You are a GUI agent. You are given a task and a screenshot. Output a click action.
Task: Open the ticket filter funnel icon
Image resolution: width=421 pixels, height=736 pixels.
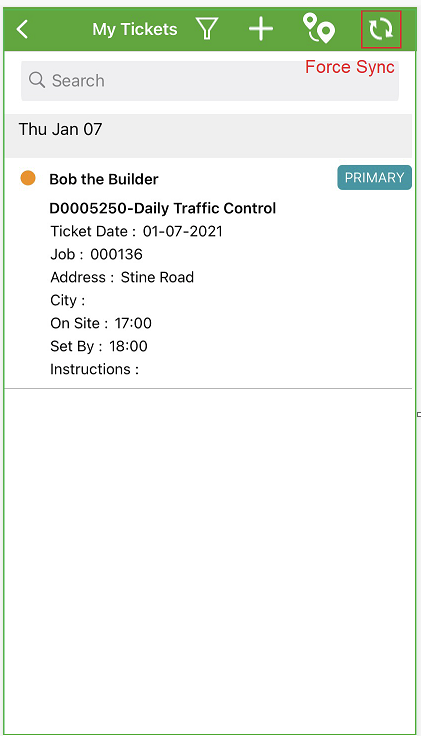coord(207,29)
